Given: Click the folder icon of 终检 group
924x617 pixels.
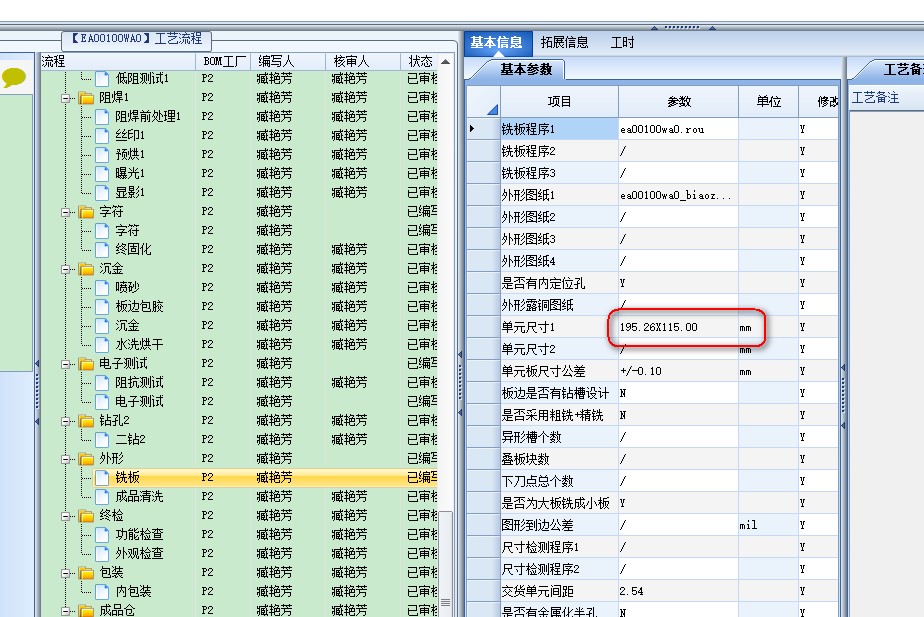Looking at the screenshot, I should 86,516.
